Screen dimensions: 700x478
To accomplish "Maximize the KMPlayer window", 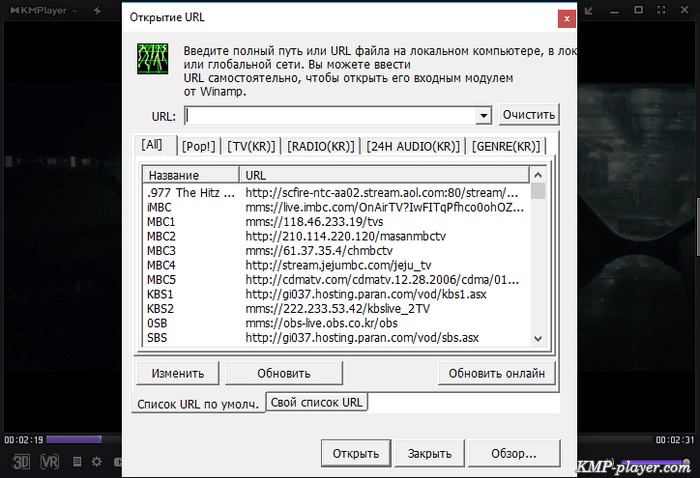I will coord(639,10).
